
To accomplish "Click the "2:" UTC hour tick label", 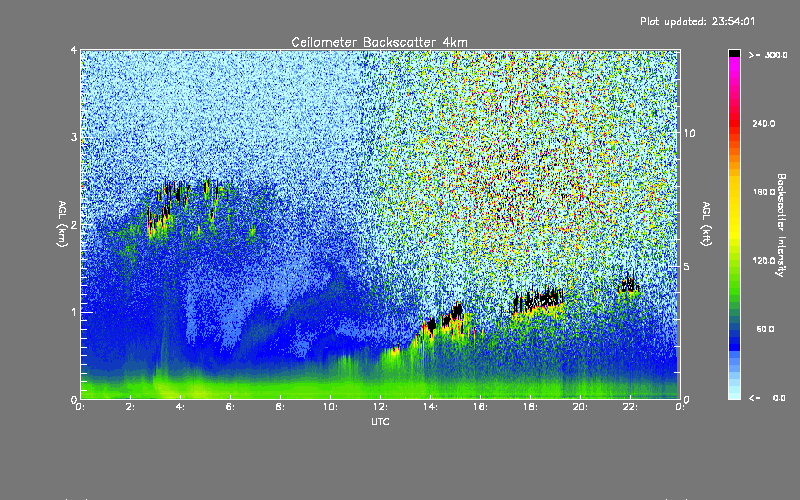I will tap(130, 407).
